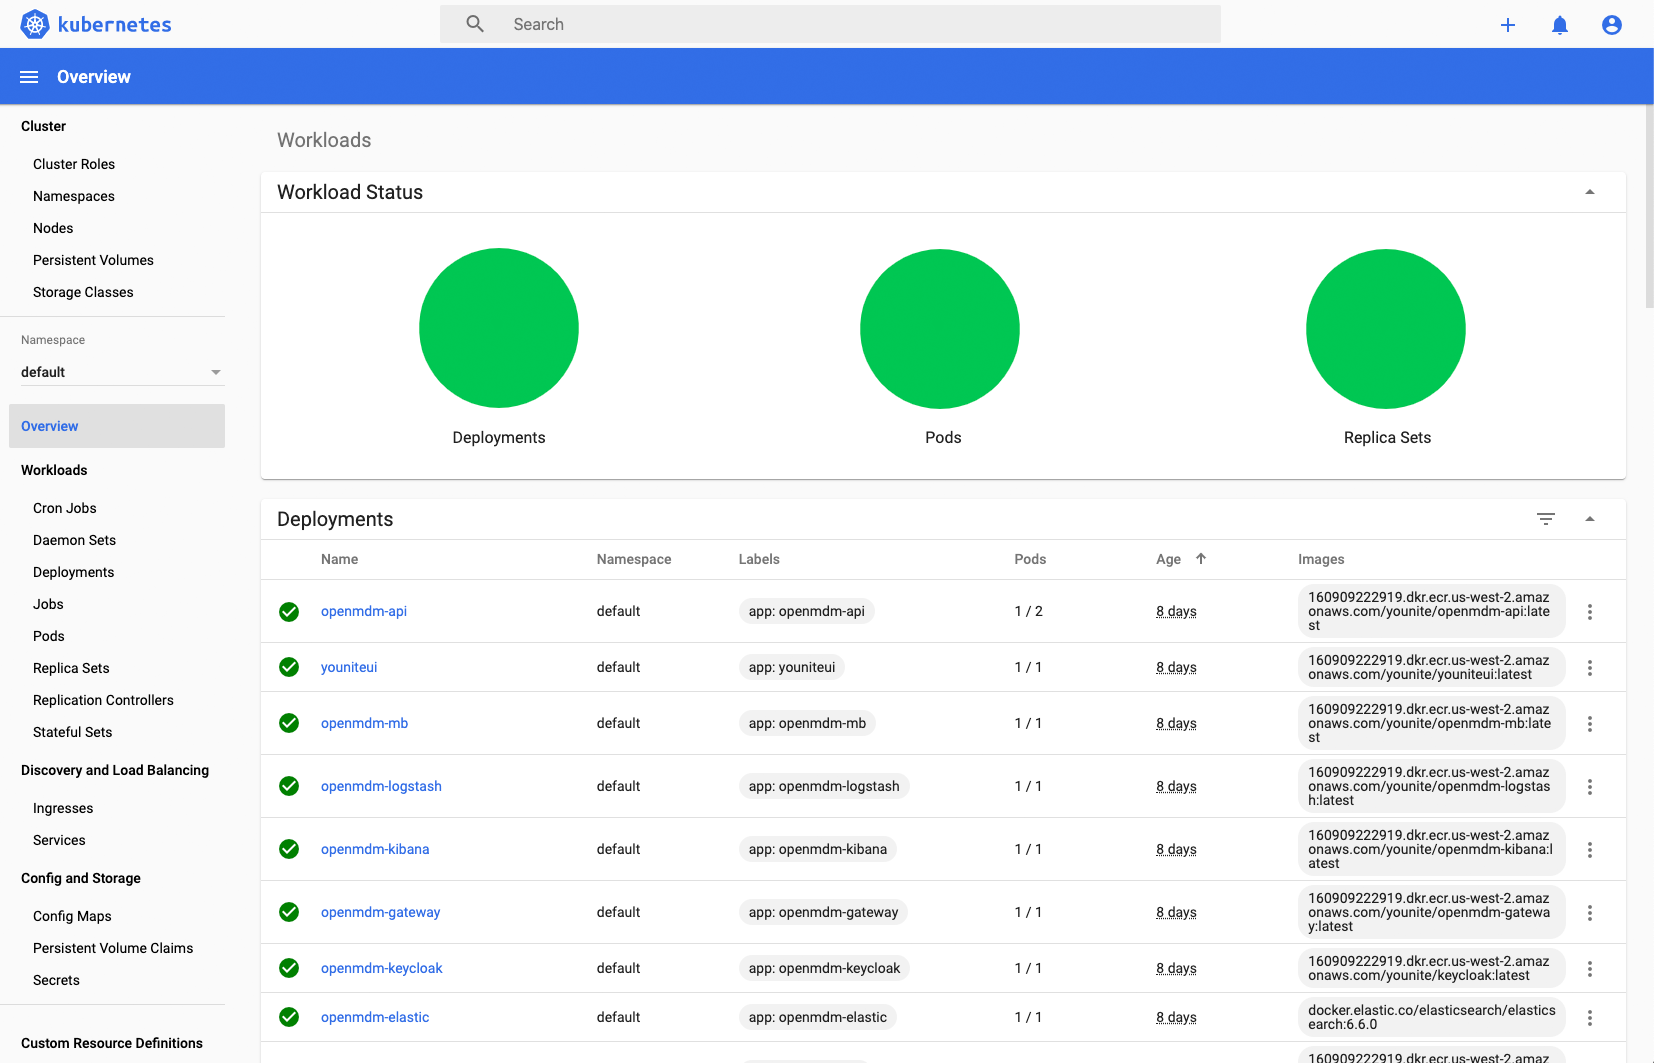
Task: Open actions menu for openmdm-api row
Action: click(1590, 611)
